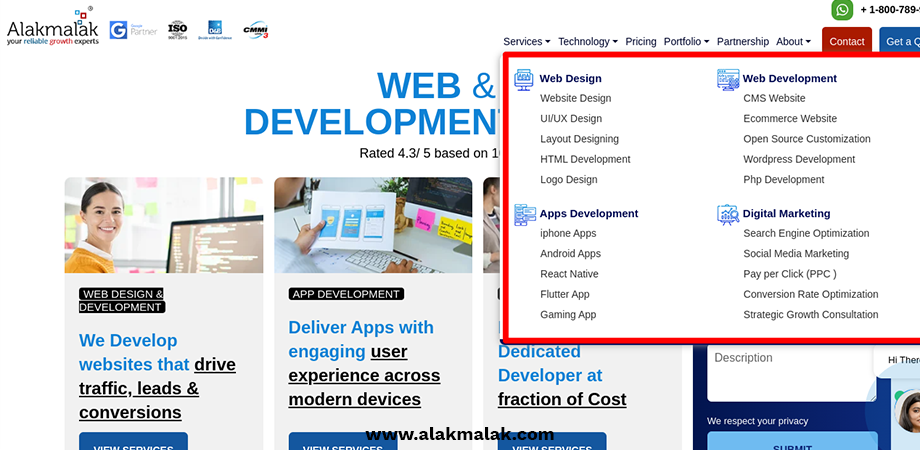Open 'Deliver Apps with engaging user experience' link
920x450 pixels.
click(364, 363)
